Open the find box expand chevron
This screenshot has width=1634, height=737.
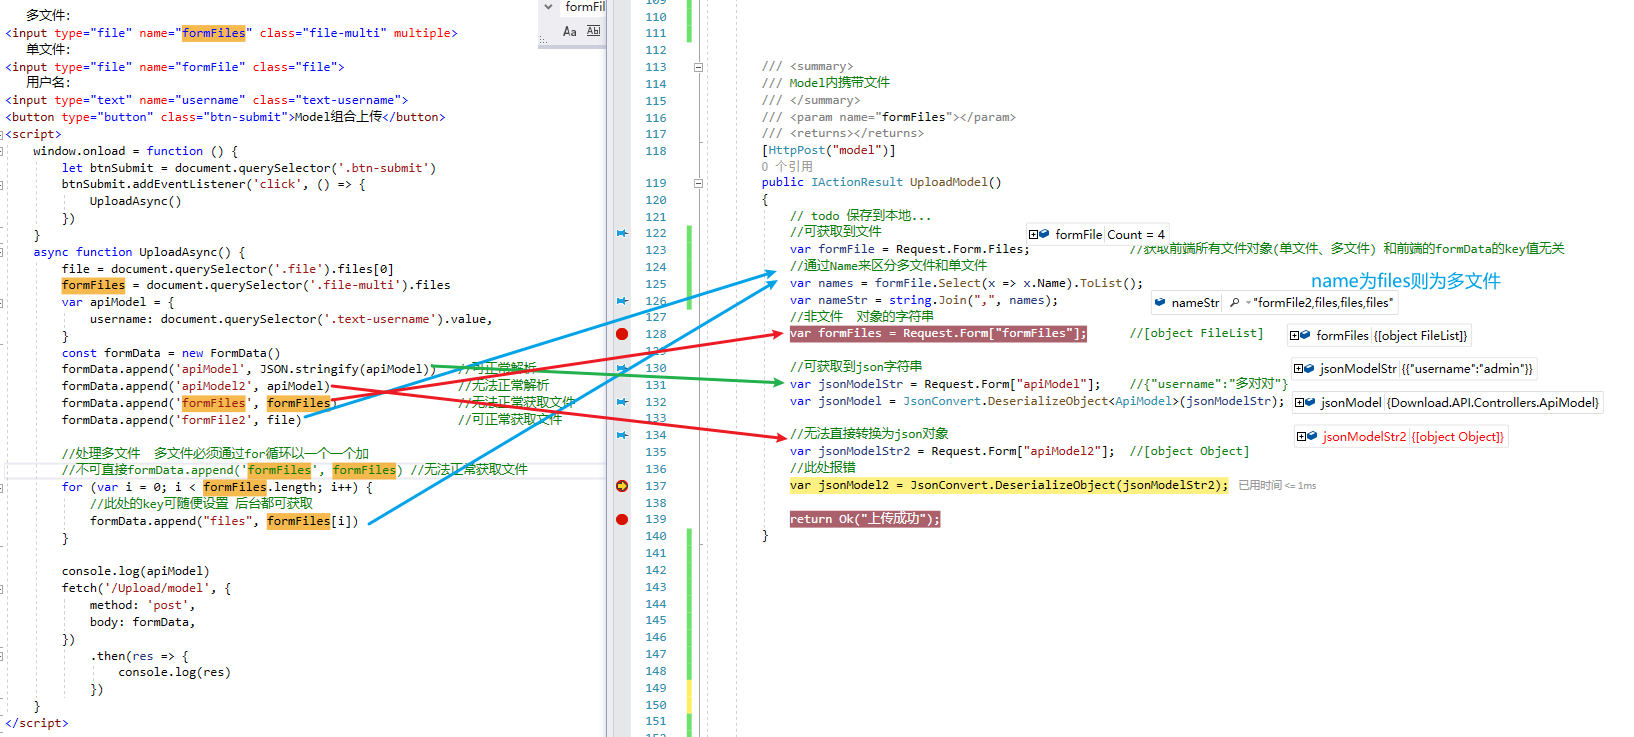(x=548, y=7)
